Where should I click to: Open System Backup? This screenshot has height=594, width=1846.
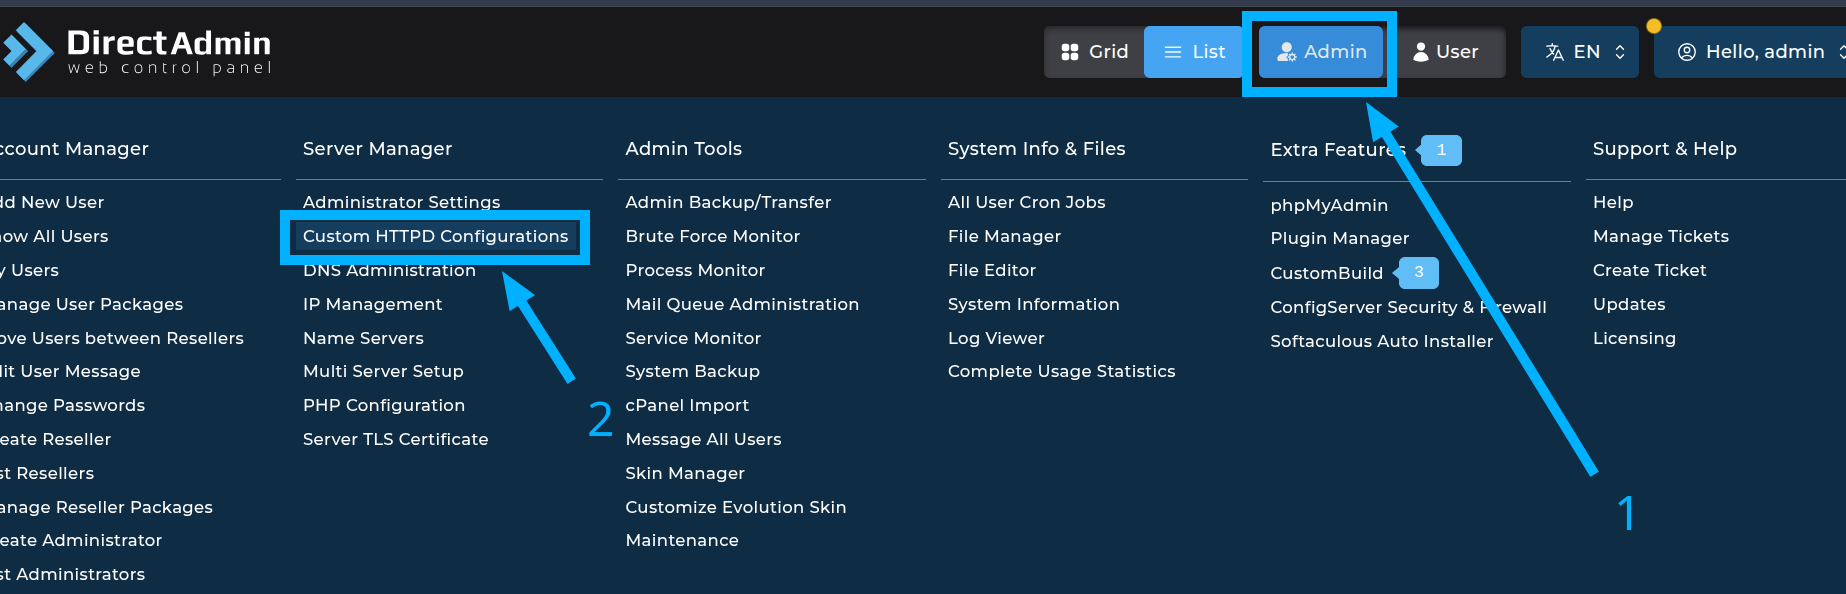pos(692,371)
